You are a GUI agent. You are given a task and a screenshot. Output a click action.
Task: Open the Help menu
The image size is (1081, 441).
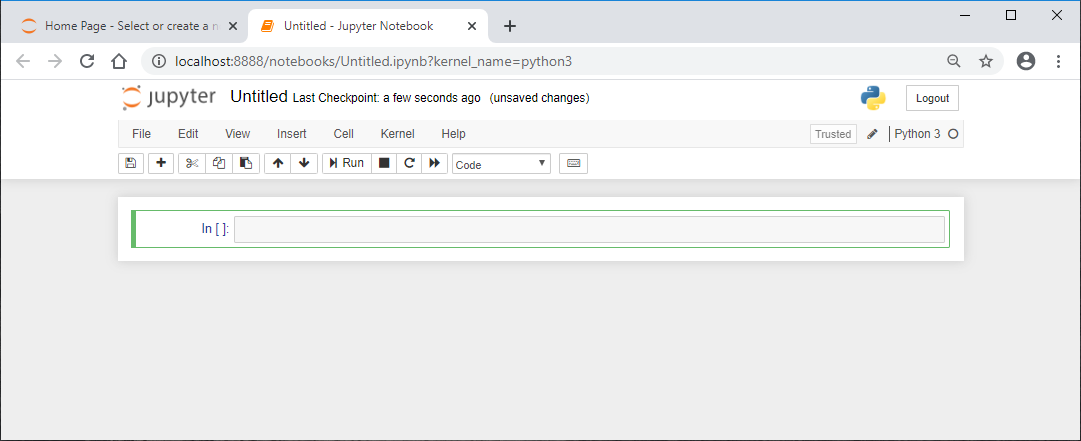[454, 134]
